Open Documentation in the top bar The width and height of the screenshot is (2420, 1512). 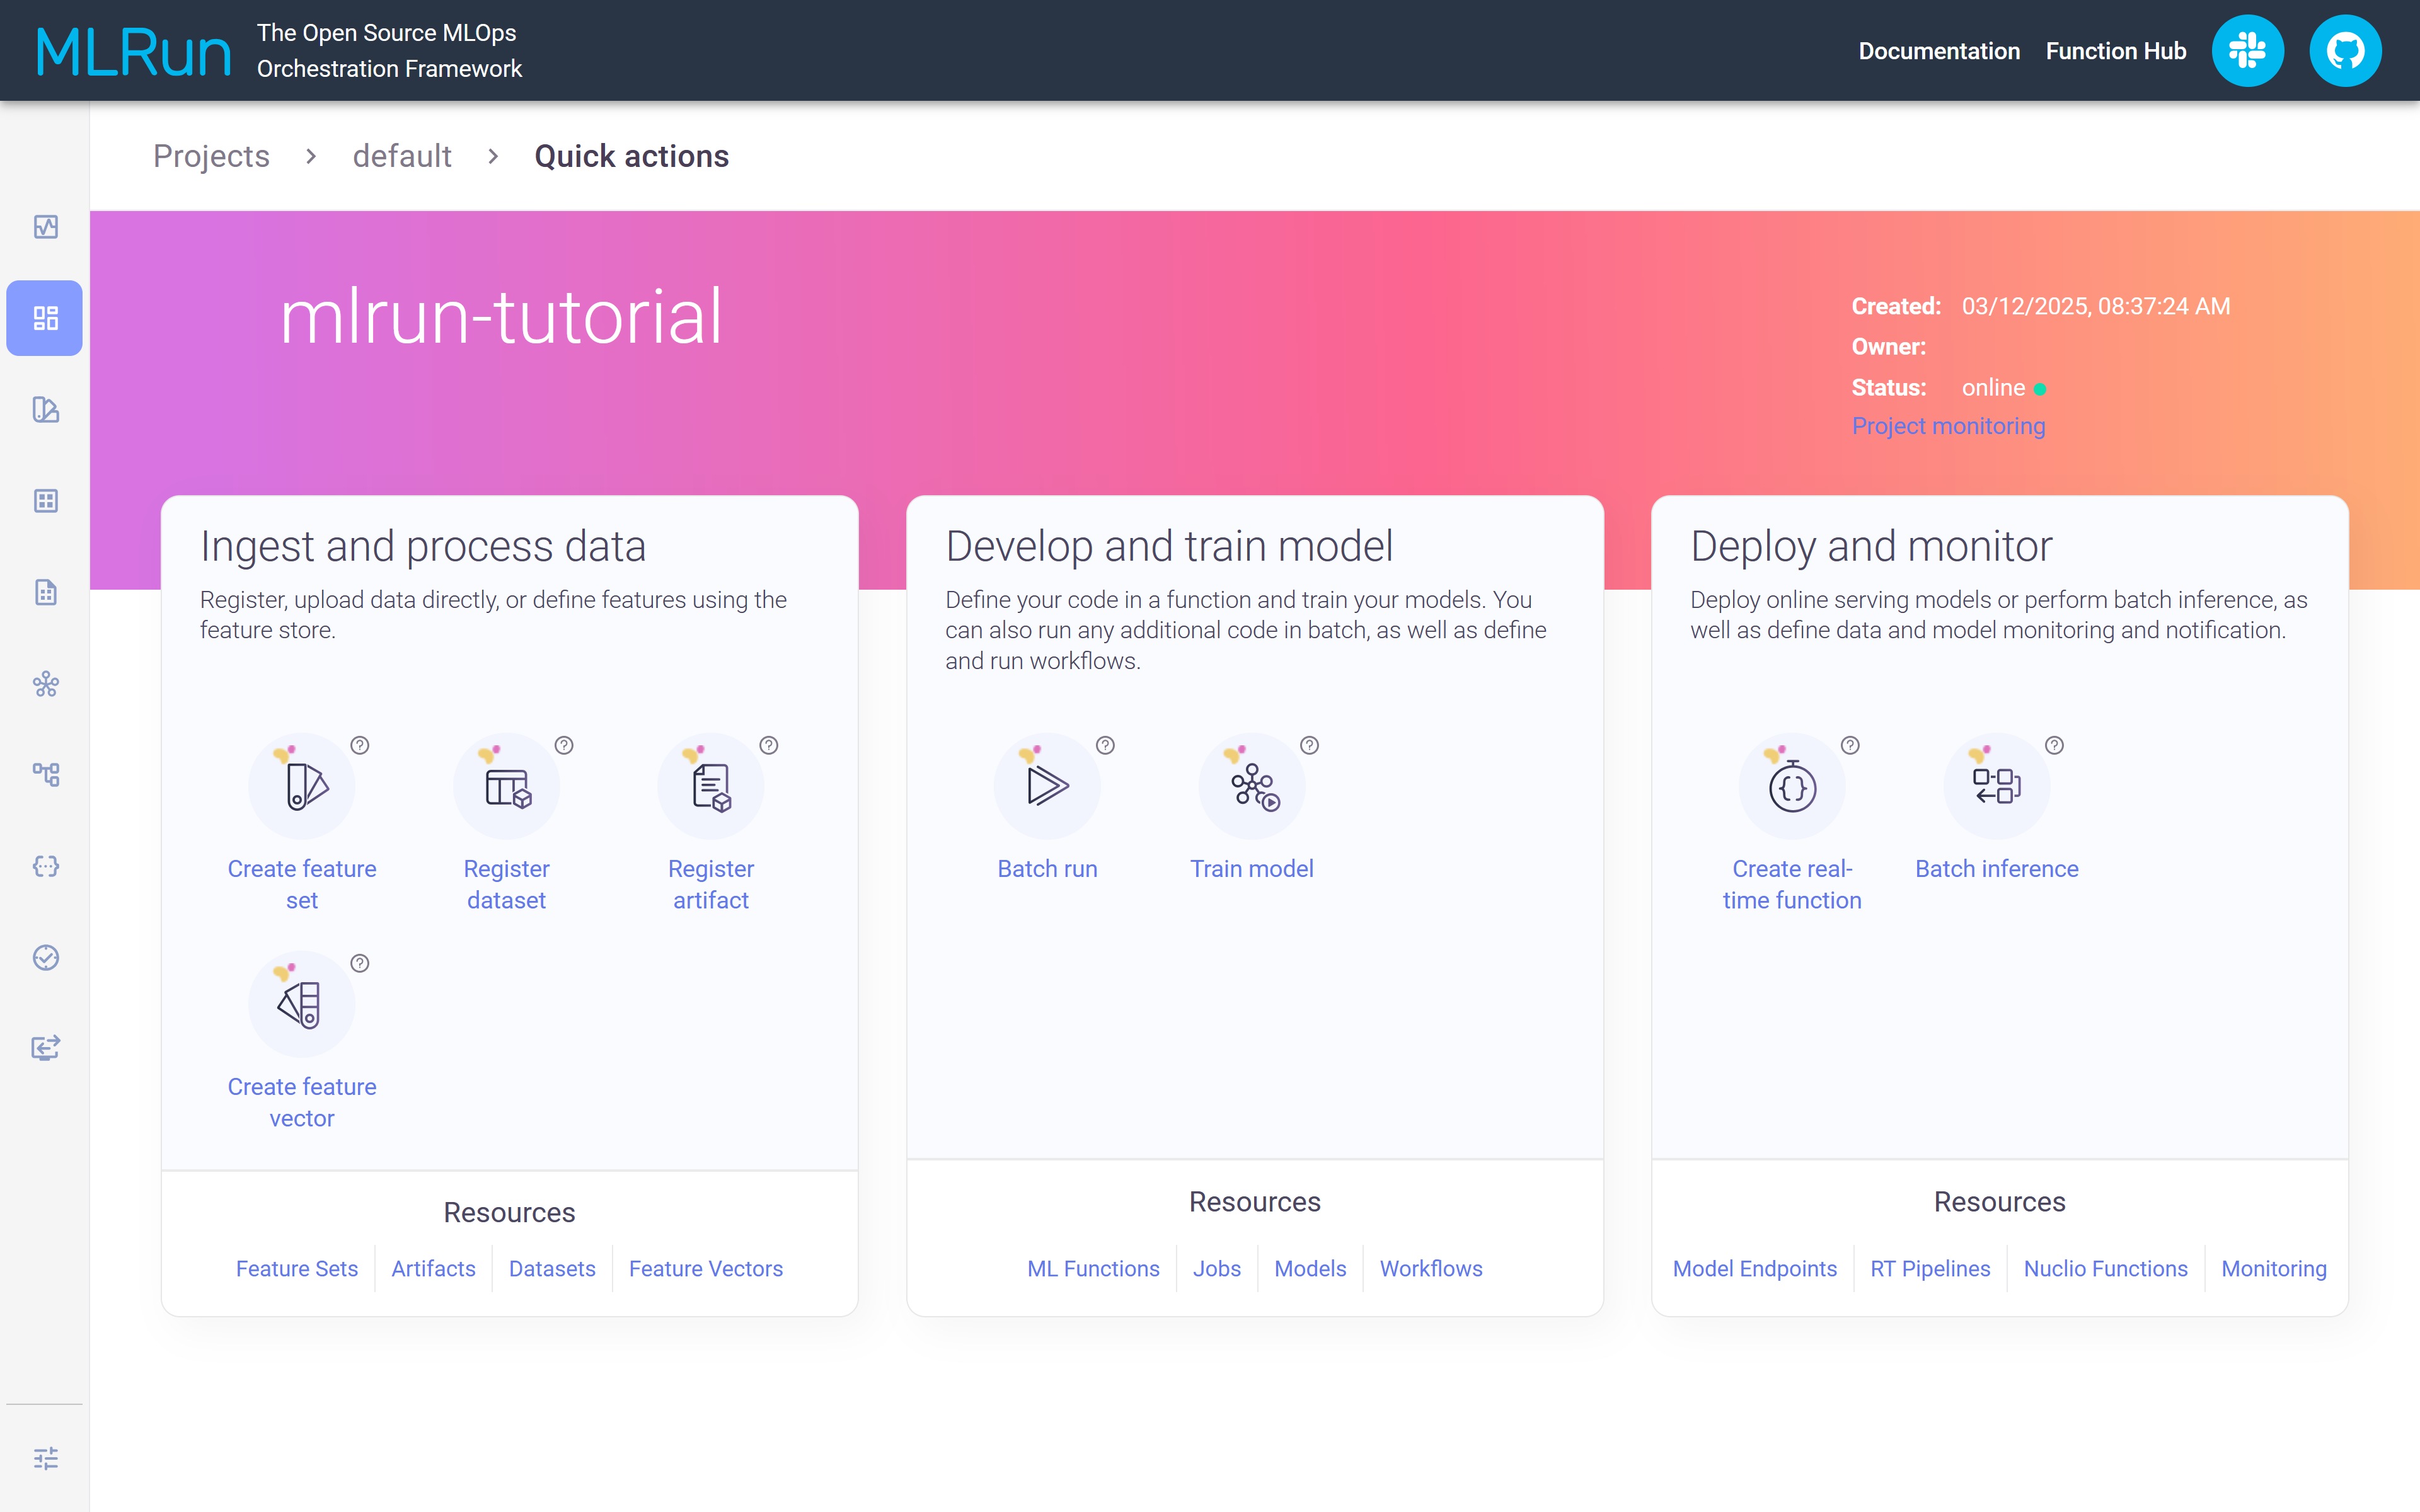(x=1938, y=51)
